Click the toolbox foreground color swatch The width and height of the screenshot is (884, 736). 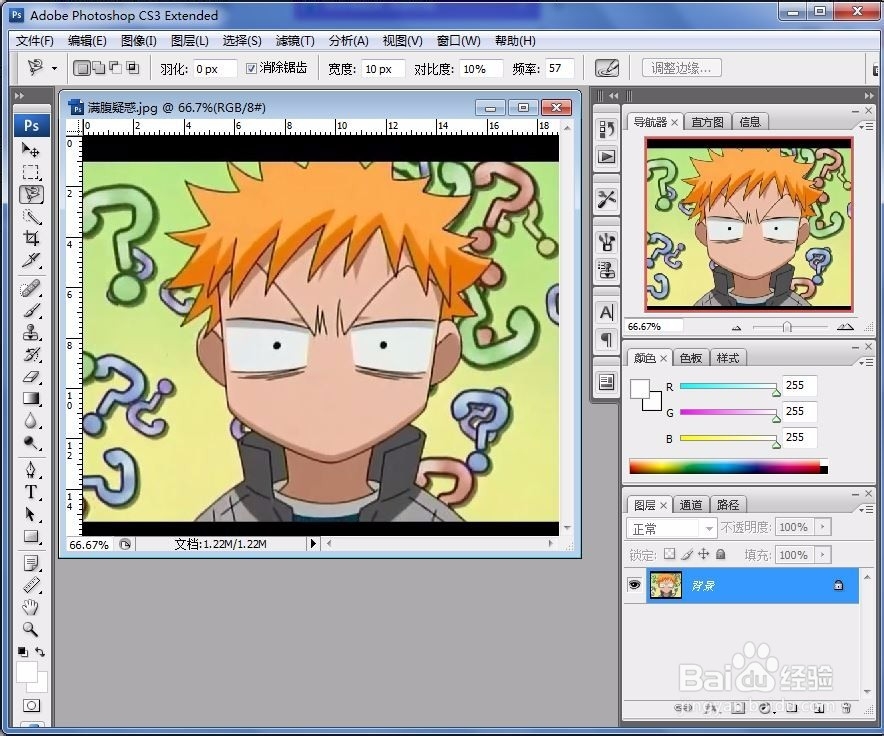point(26,672)
